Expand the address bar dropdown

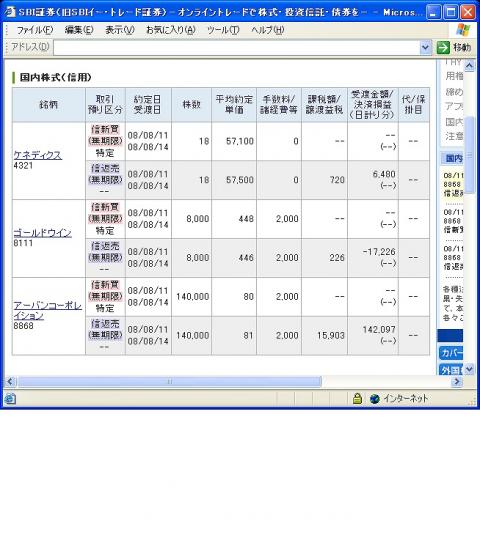pyautogui.click(x=425, y=47)
